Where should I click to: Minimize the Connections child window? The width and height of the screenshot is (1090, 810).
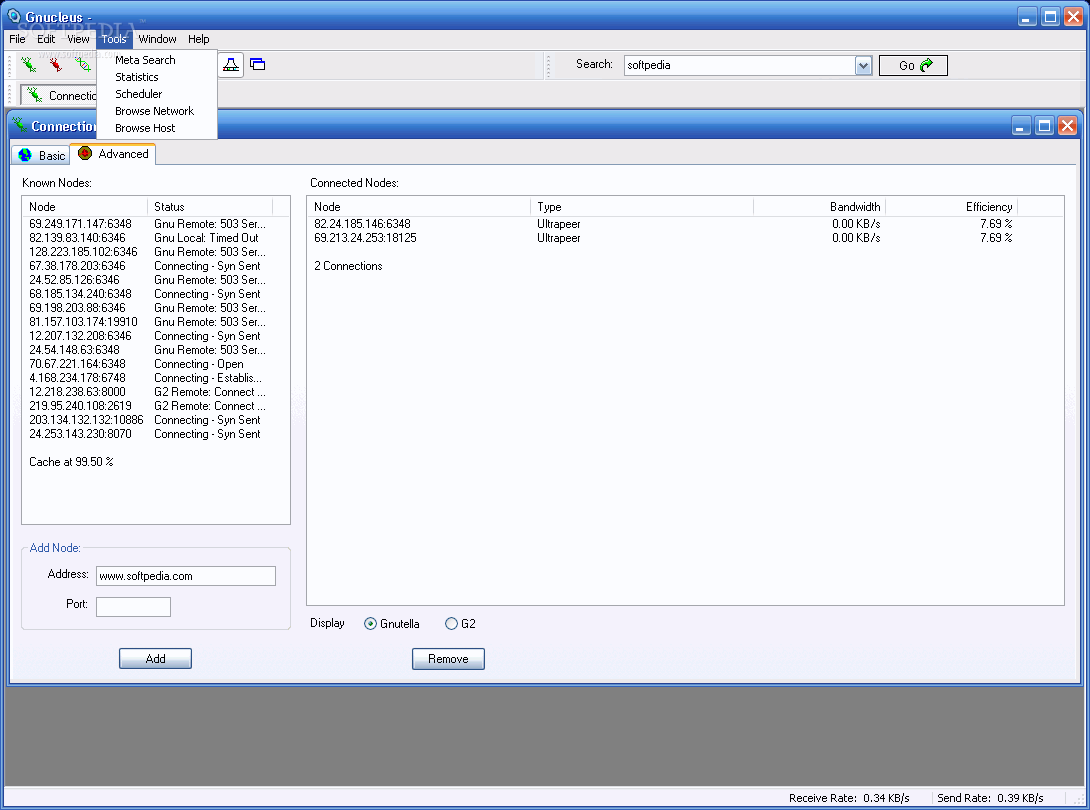click(1021, 126)
